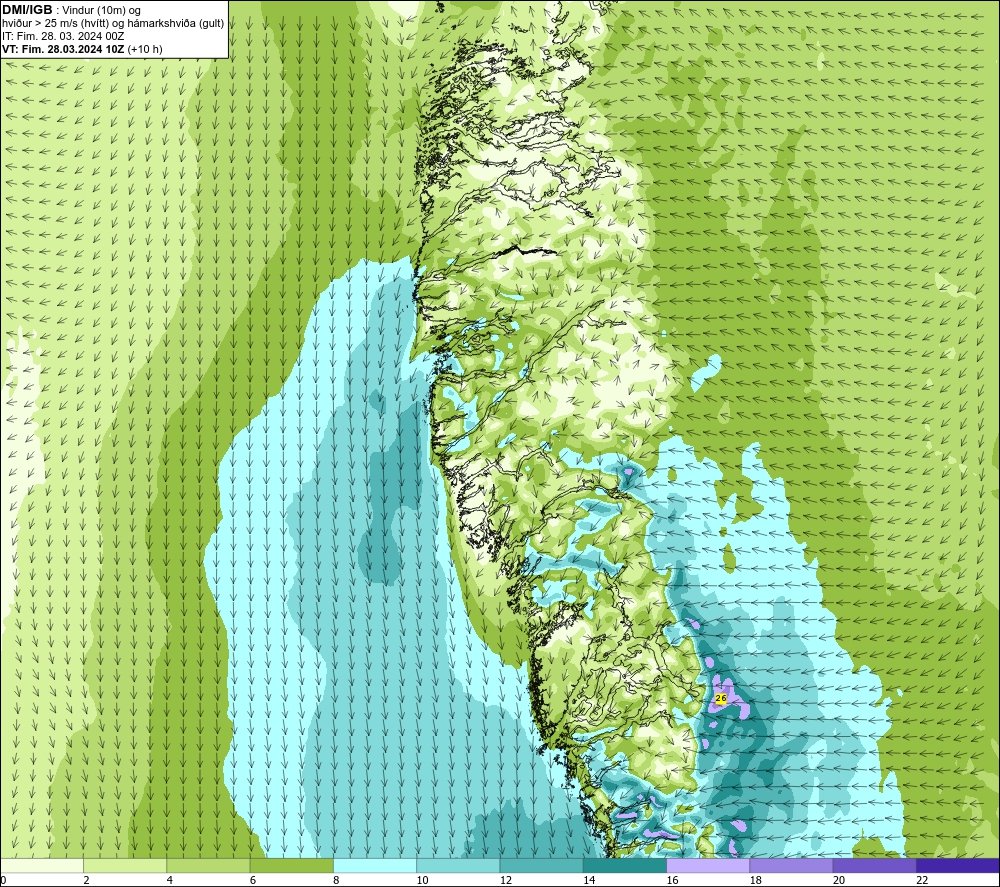Click the "Vindur (10m) og" title text
This screenshot has height=887, width=1000.
click(x=102, y=11)
